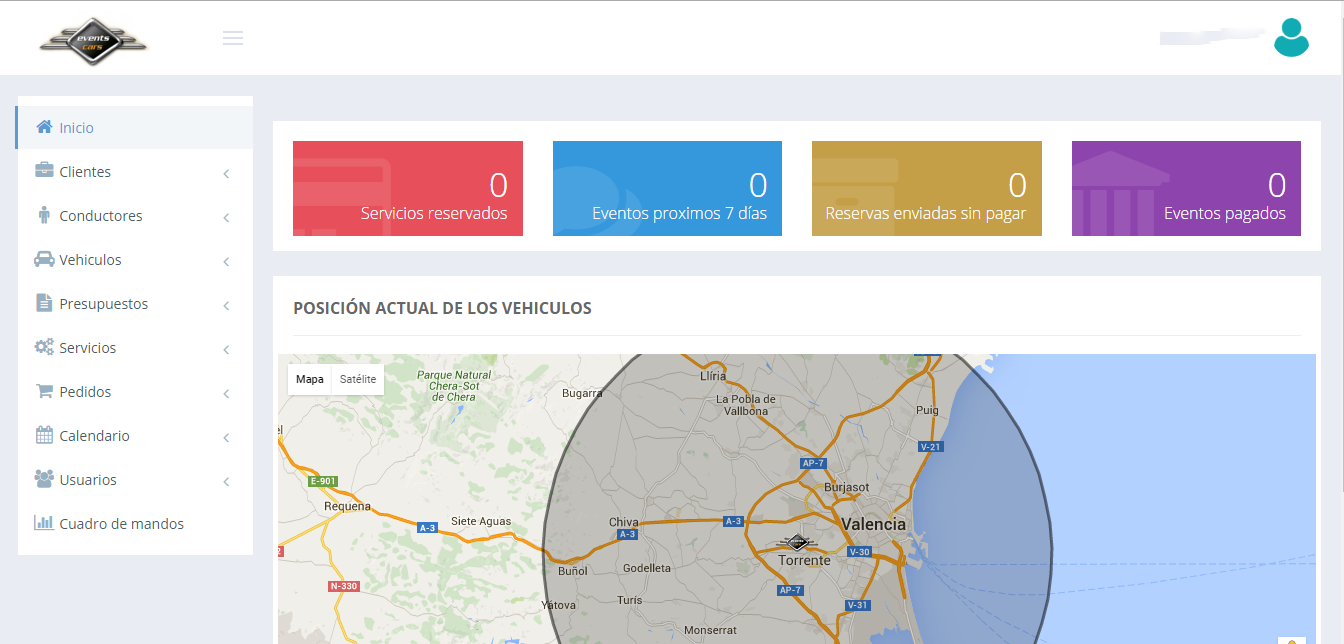The width and height of the screenshot is (1344, 644).
Task: Click the Events Cars logo
Action: 93,41
